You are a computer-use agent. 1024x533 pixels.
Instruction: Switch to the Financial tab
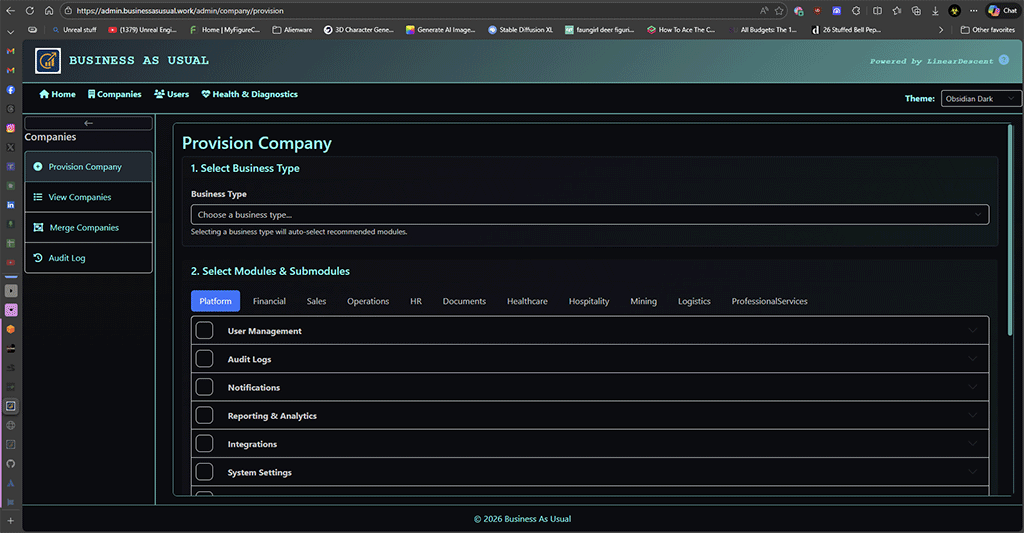click(269, 301)
